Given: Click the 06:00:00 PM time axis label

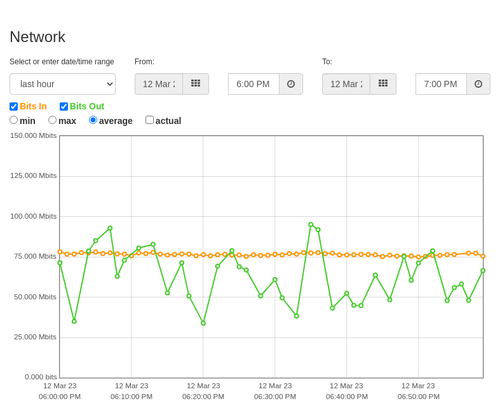Looking at the screenshot, I should (60, 397).
